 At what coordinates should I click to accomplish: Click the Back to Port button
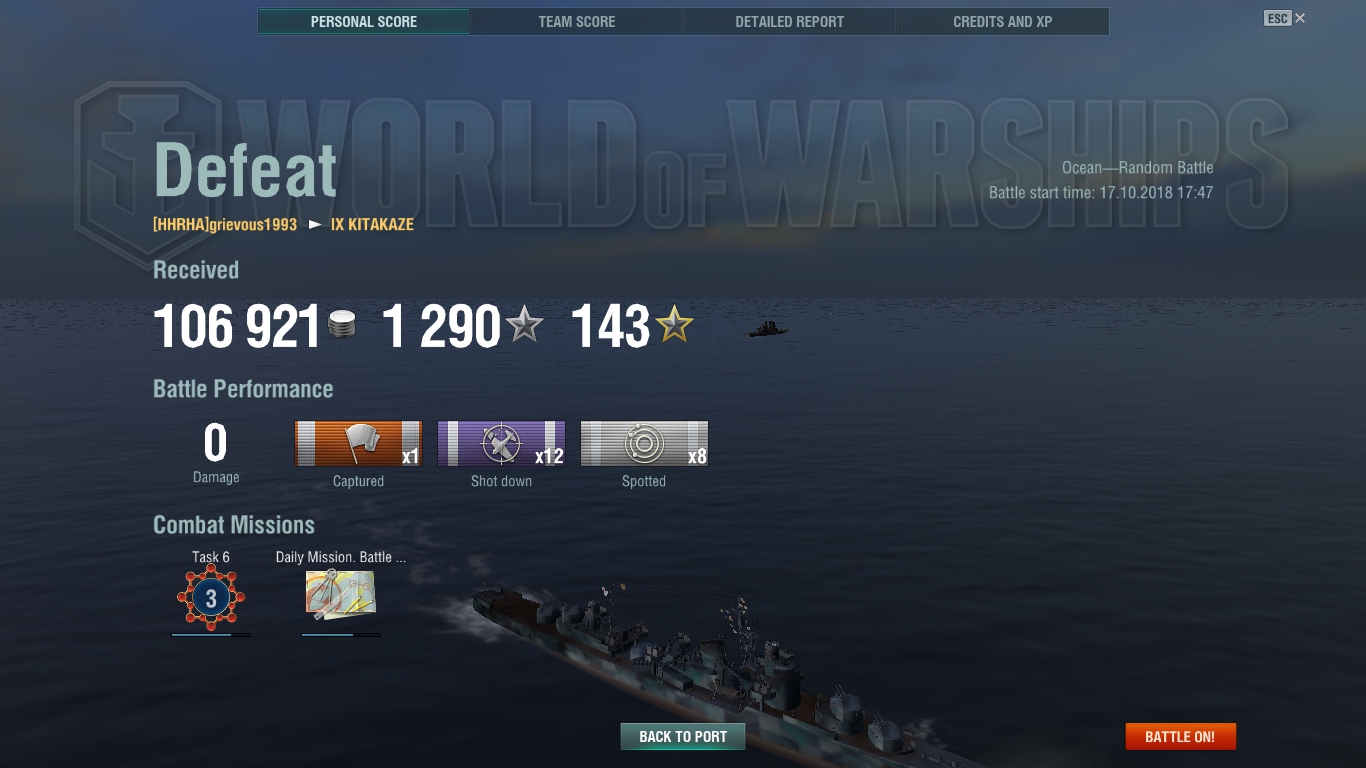tap(683, 737)
